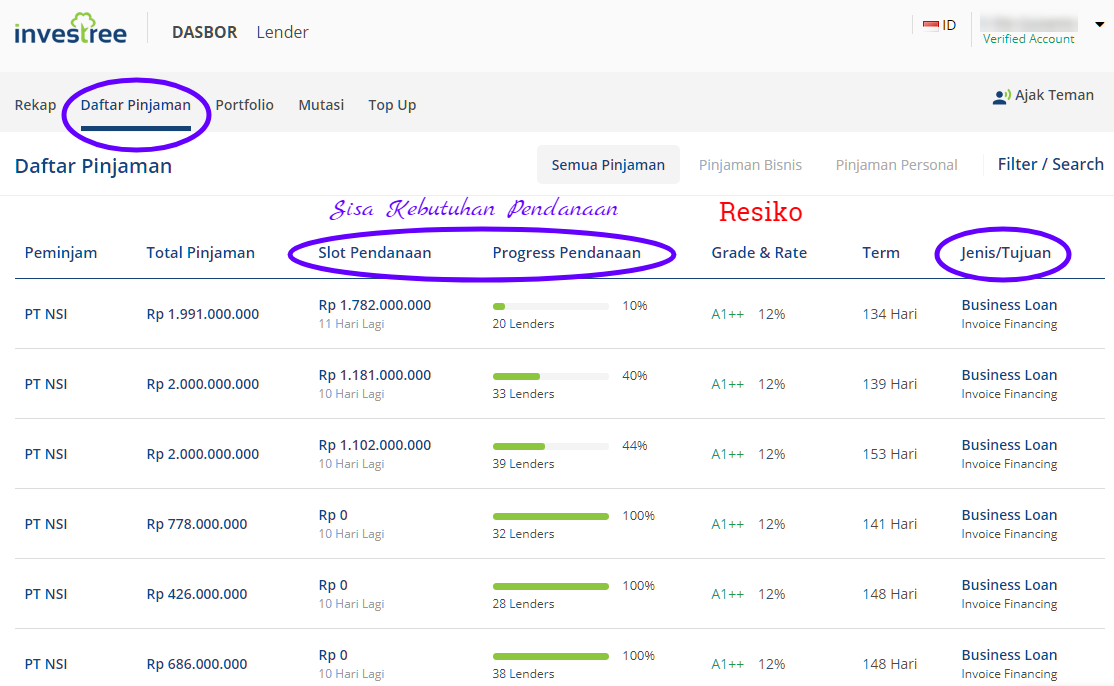Open the Business Loan link with 134 Hari term
Screen dimensions: 1114x686
[x=1009, y=304]
